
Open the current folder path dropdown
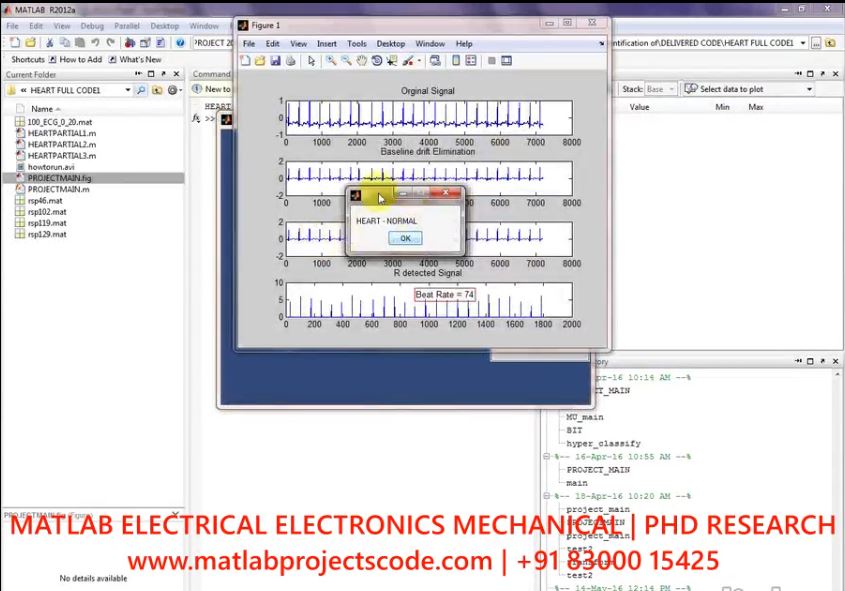tap(128, 90)
